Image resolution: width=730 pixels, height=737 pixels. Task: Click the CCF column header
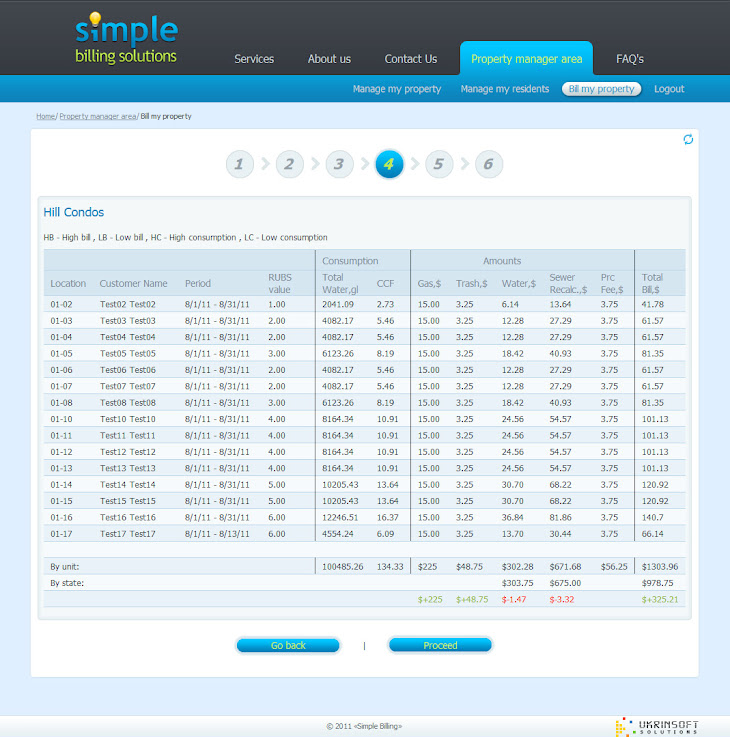[x=385, y=283]
